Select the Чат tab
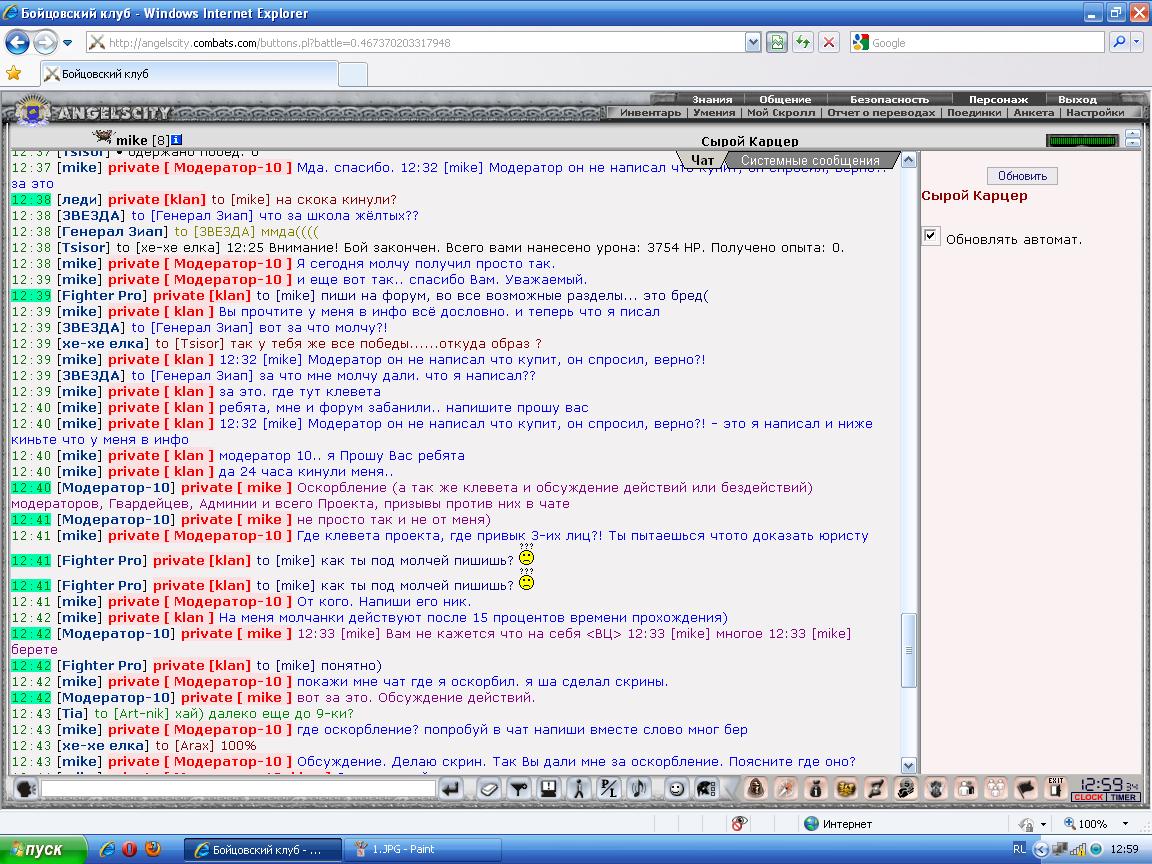The image size is (1152, 864). [702, 160]
